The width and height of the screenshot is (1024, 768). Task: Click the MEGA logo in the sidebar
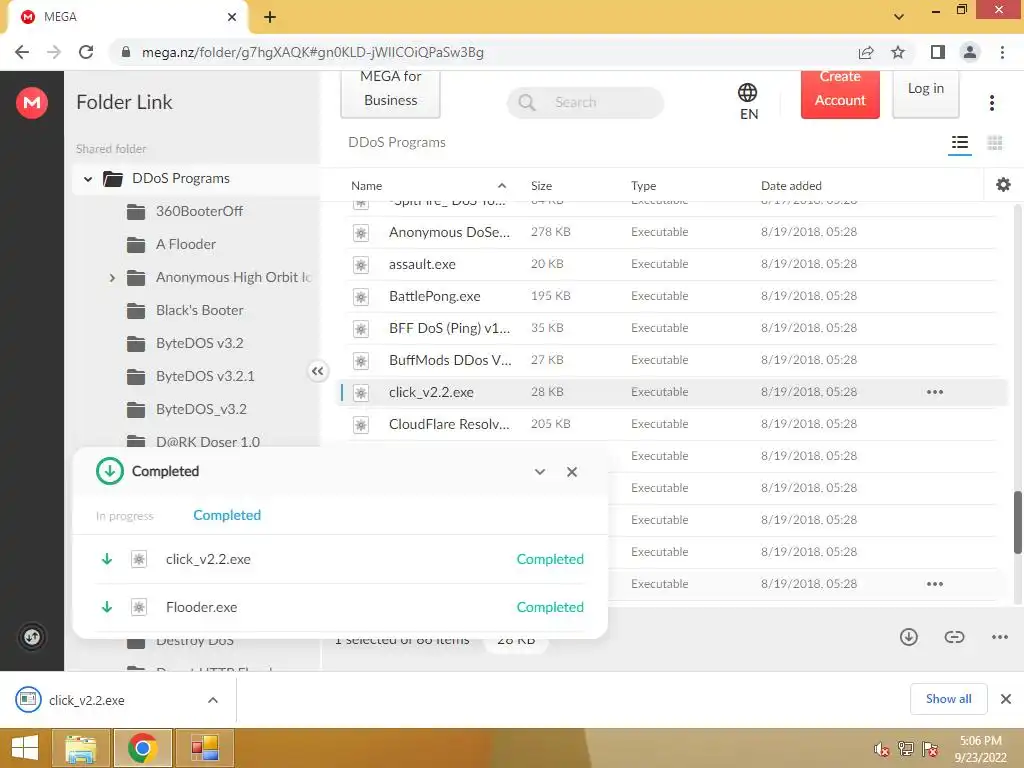click(x=31, y=103)
